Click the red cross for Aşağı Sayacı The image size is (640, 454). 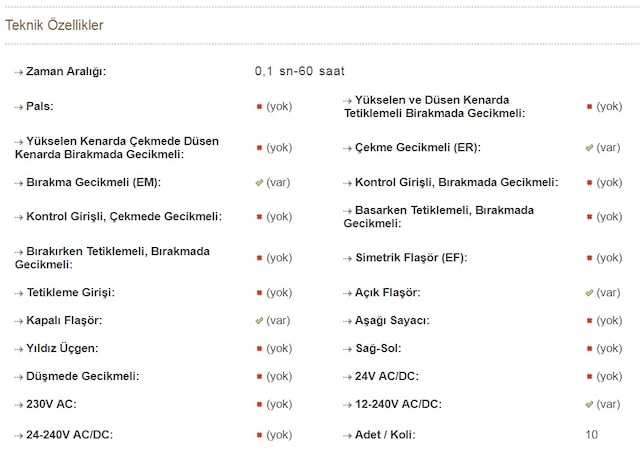pyautogui.click(x=589, y=321)
